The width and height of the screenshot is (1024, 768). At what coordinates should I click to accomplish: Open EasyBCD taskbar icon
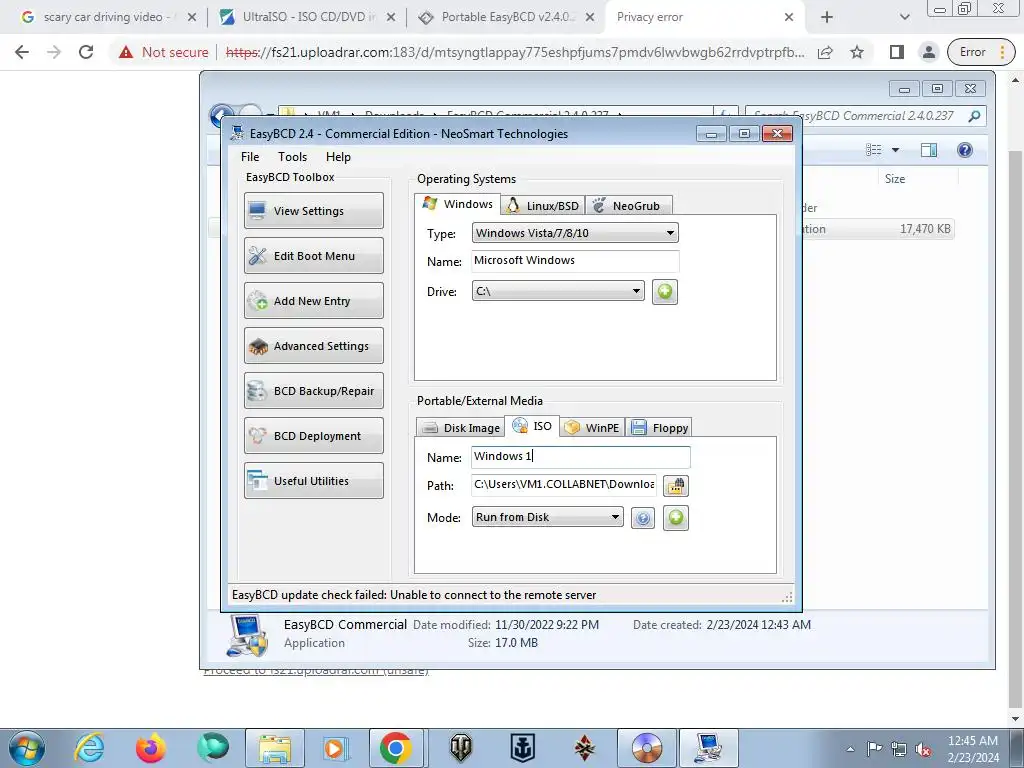(x=709, y=748)
